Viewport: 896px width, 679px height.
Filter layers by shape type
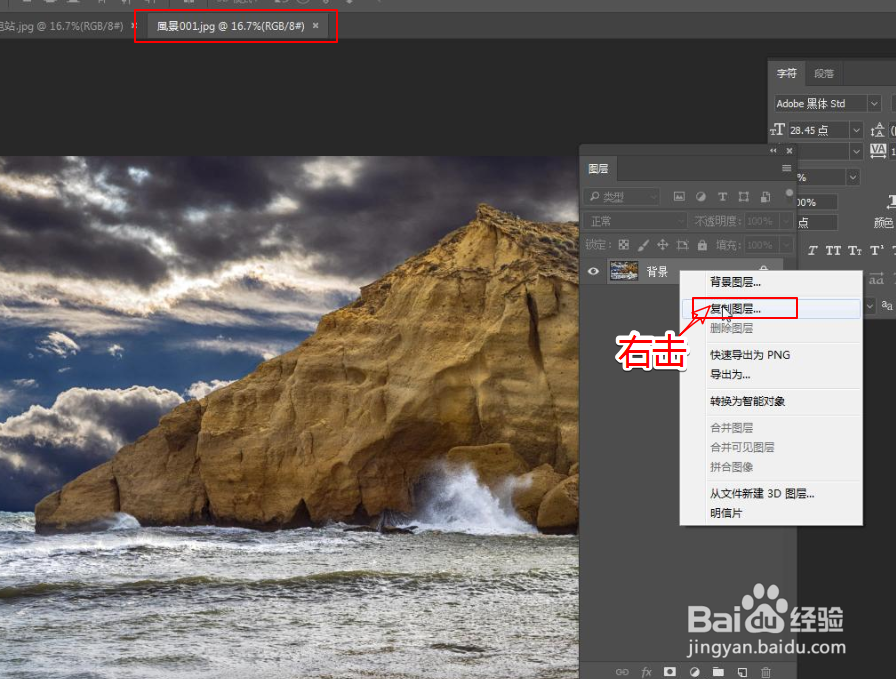coord(743,197)
